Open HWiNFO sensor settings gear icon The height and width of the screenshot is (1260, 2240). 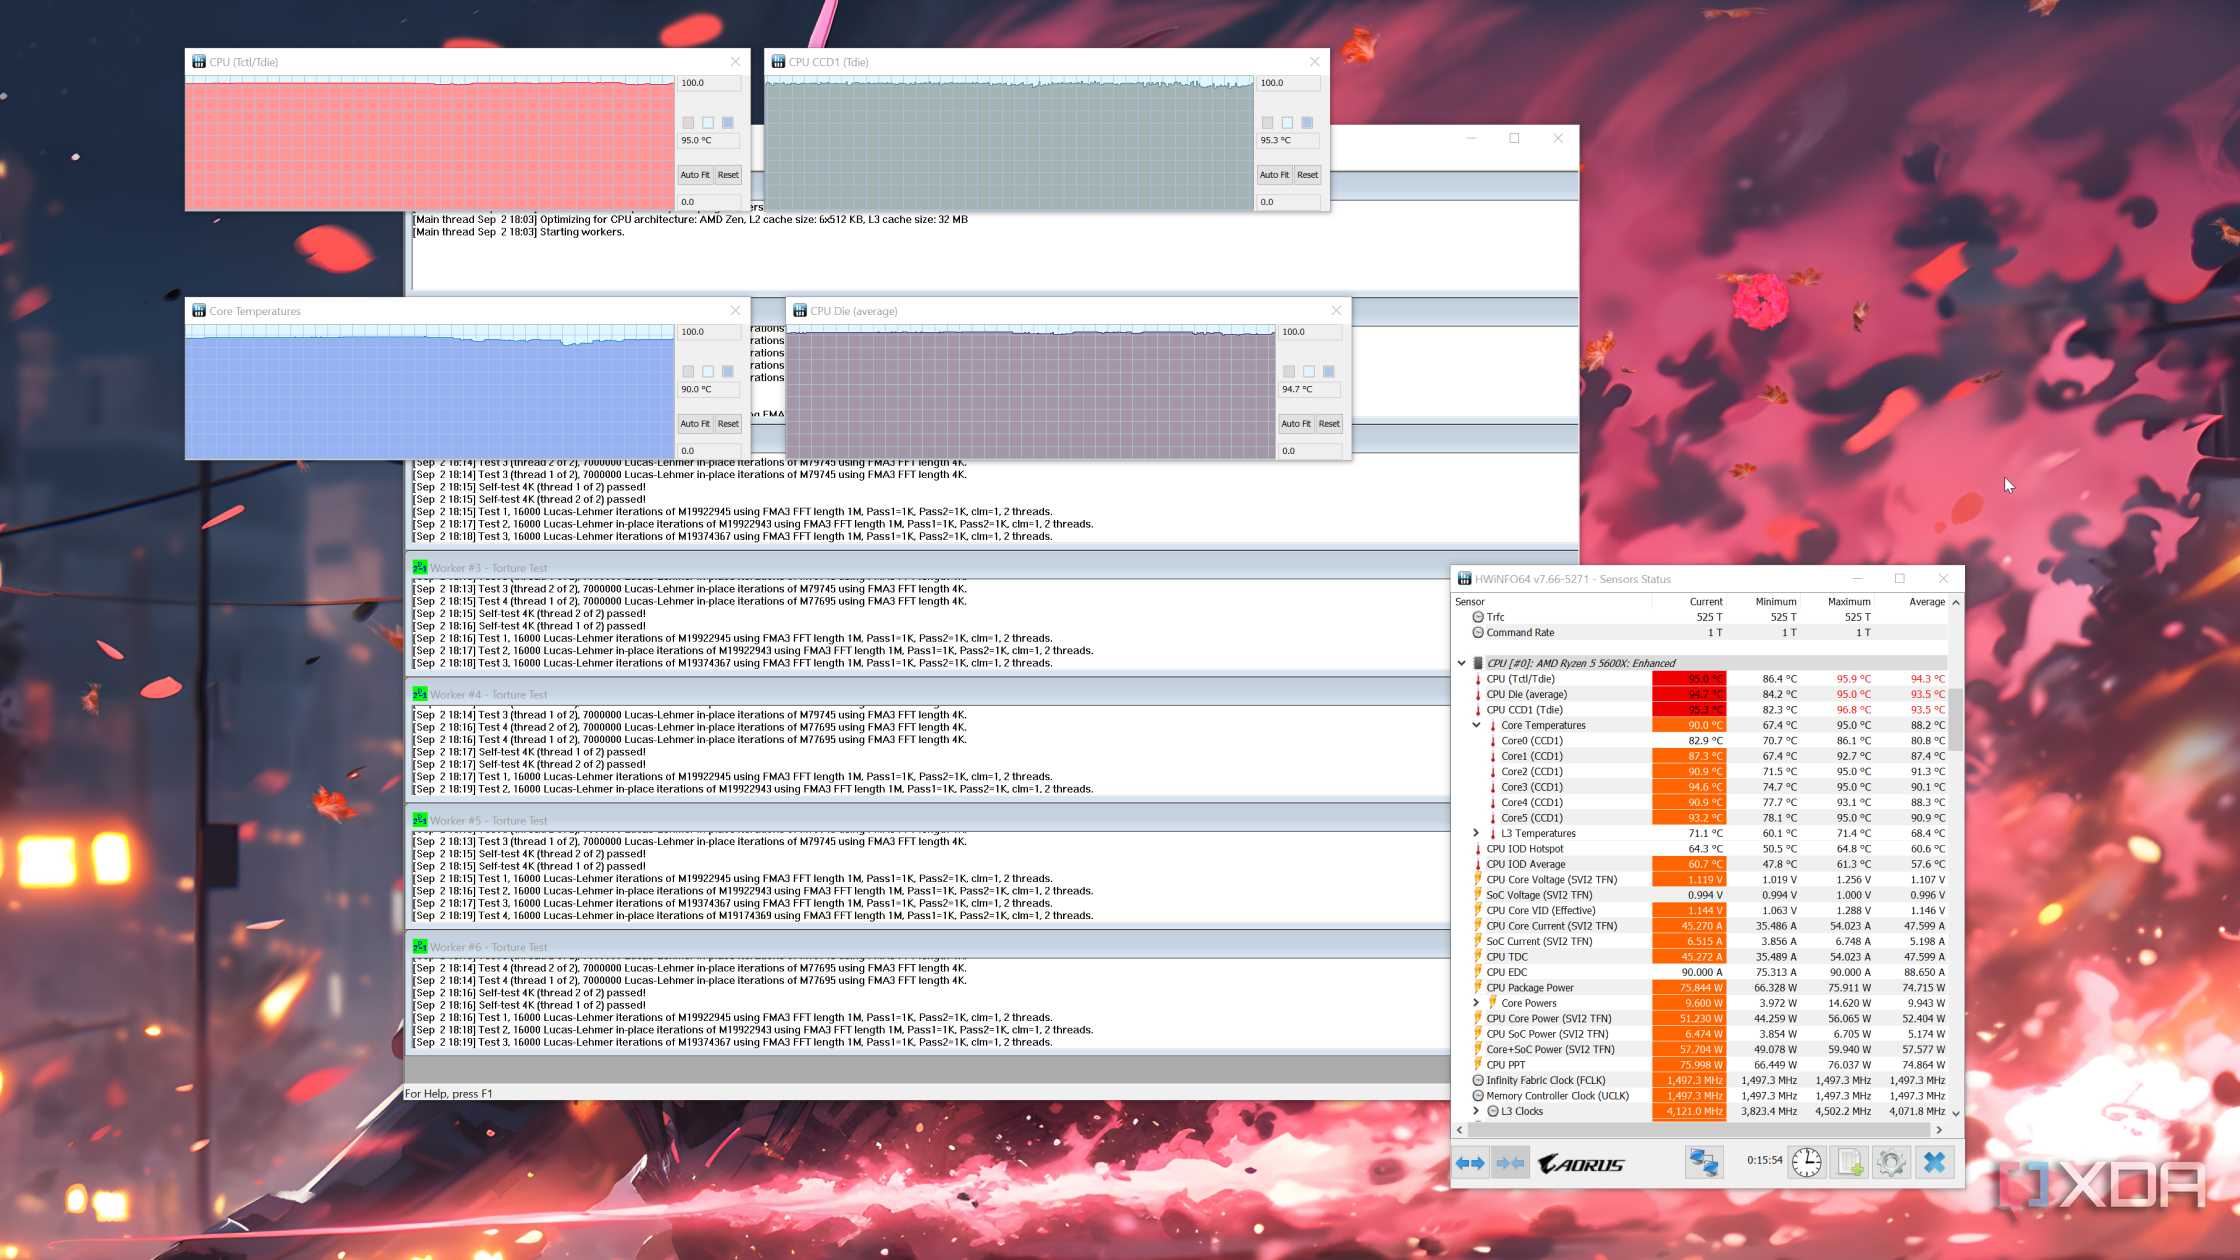(x=1891, y=1162)
